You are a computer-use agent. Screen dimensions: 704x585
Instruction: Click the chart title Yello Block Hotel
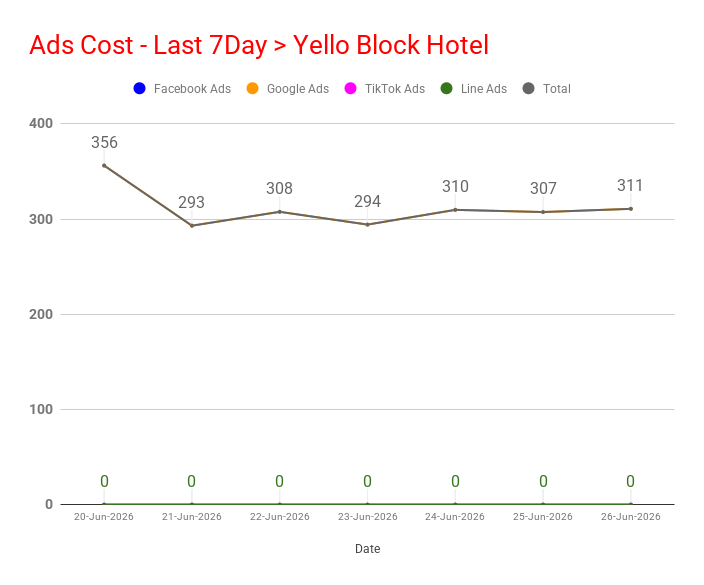259,45
